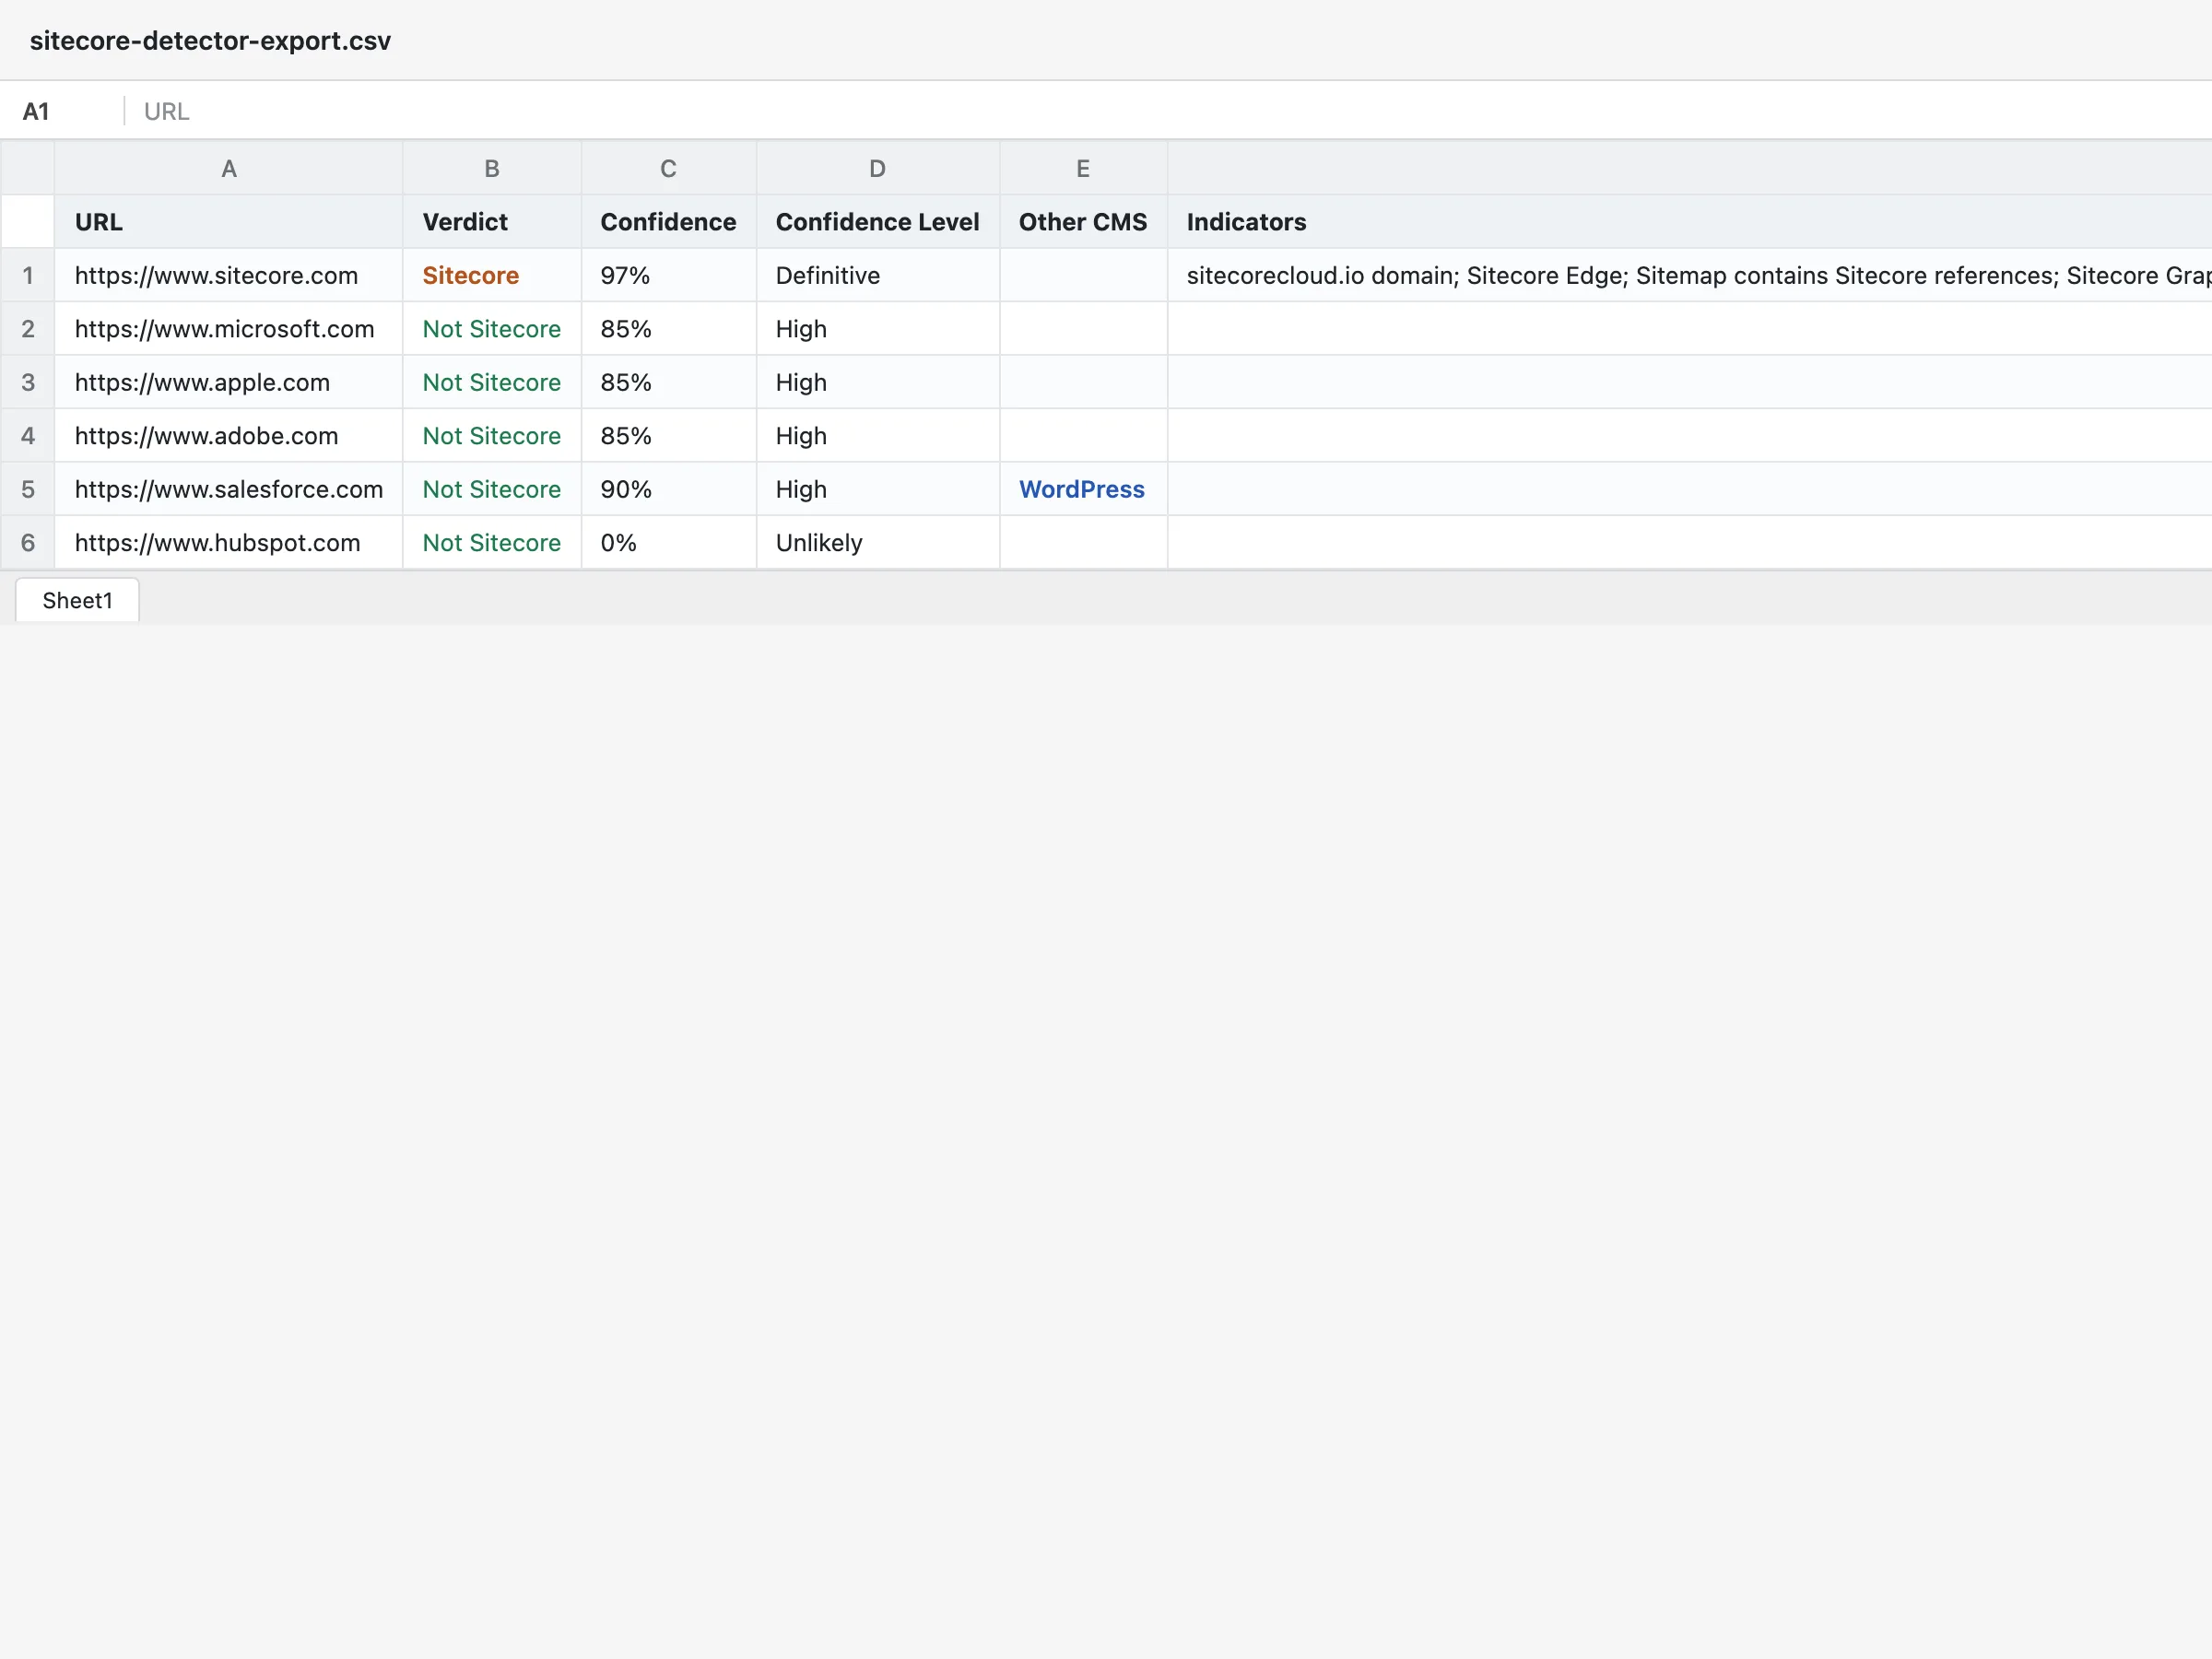This screenshot has width=2212, height=1659.
Task: Select column D header
Action: (x=878, y=168)
